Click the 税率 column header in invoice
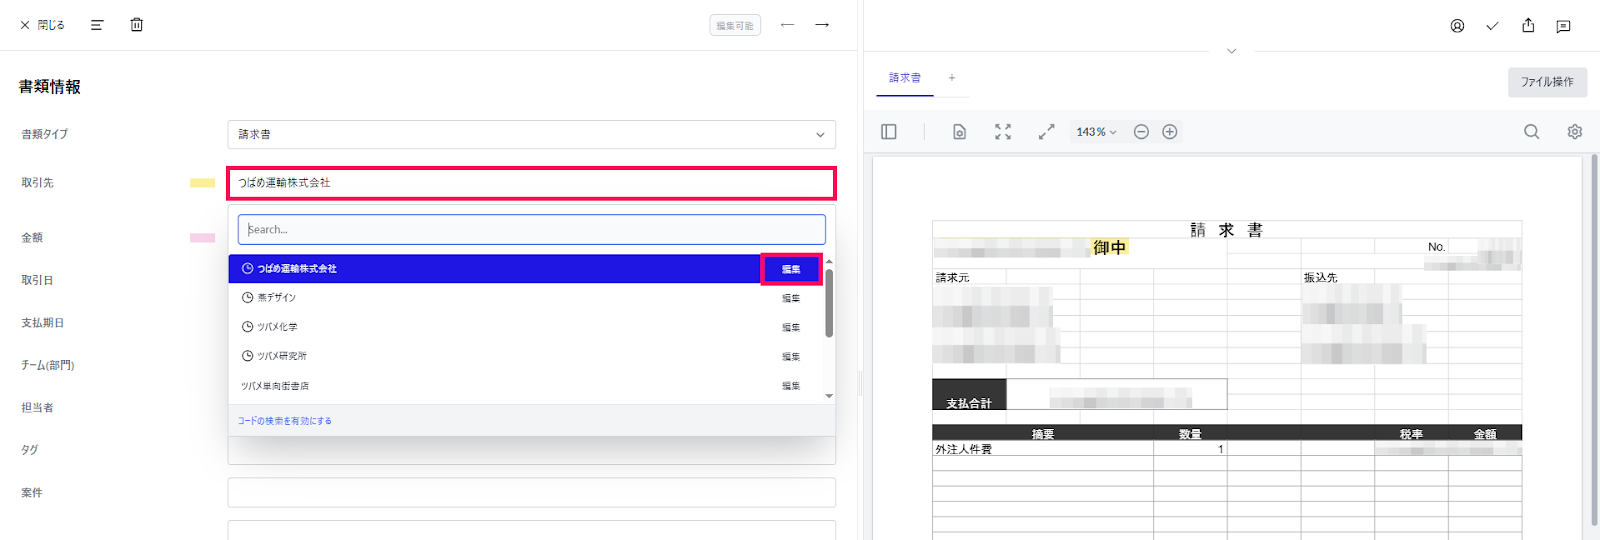1600x540 pixels. point(1411,433)
